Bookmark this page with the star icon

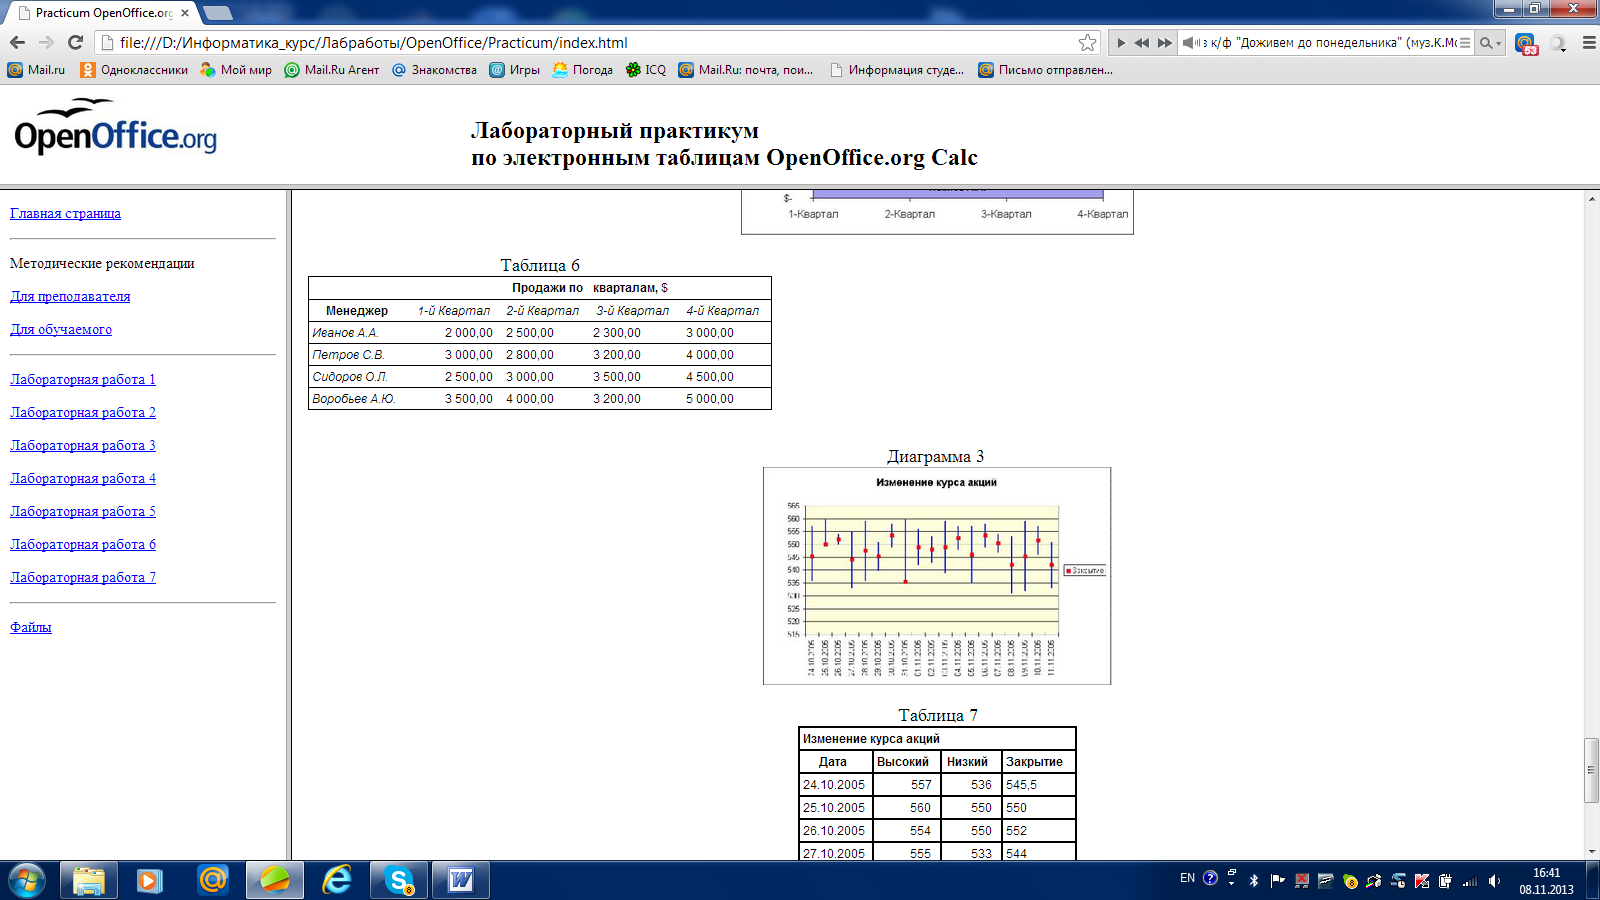[x=1088, y=42]
